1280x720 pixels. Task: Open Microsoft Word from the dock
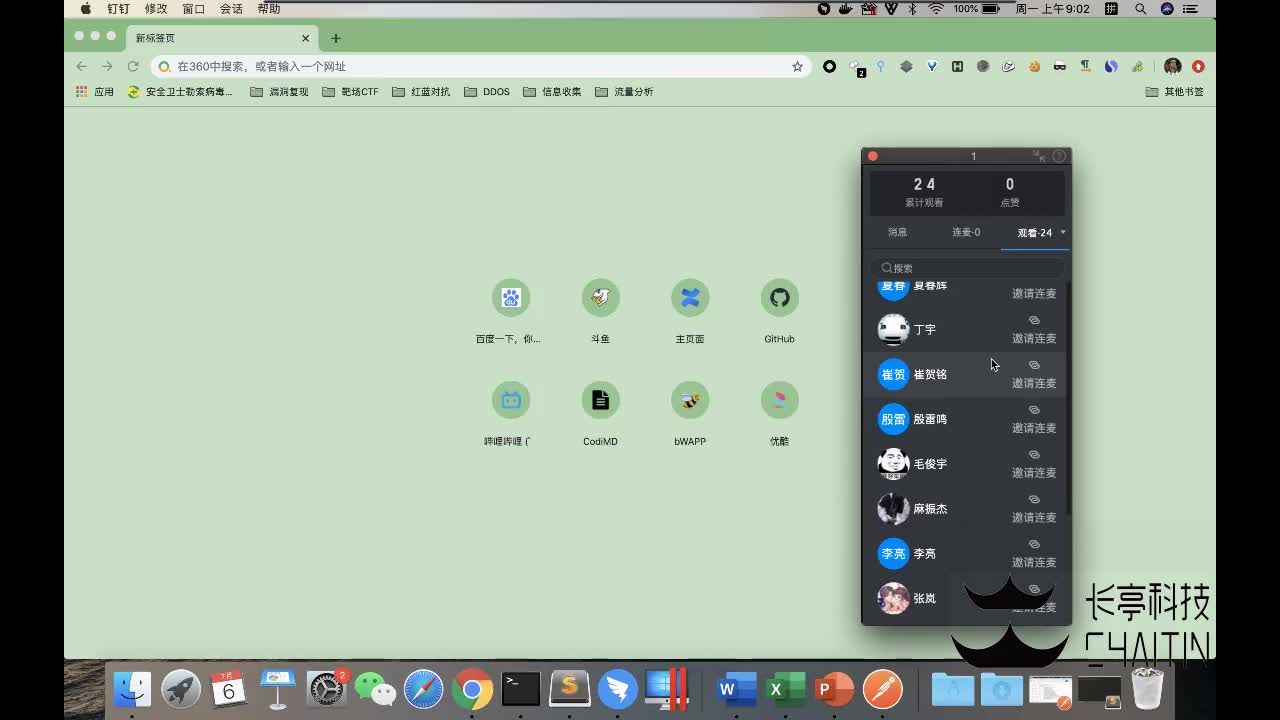click(737, 689)
